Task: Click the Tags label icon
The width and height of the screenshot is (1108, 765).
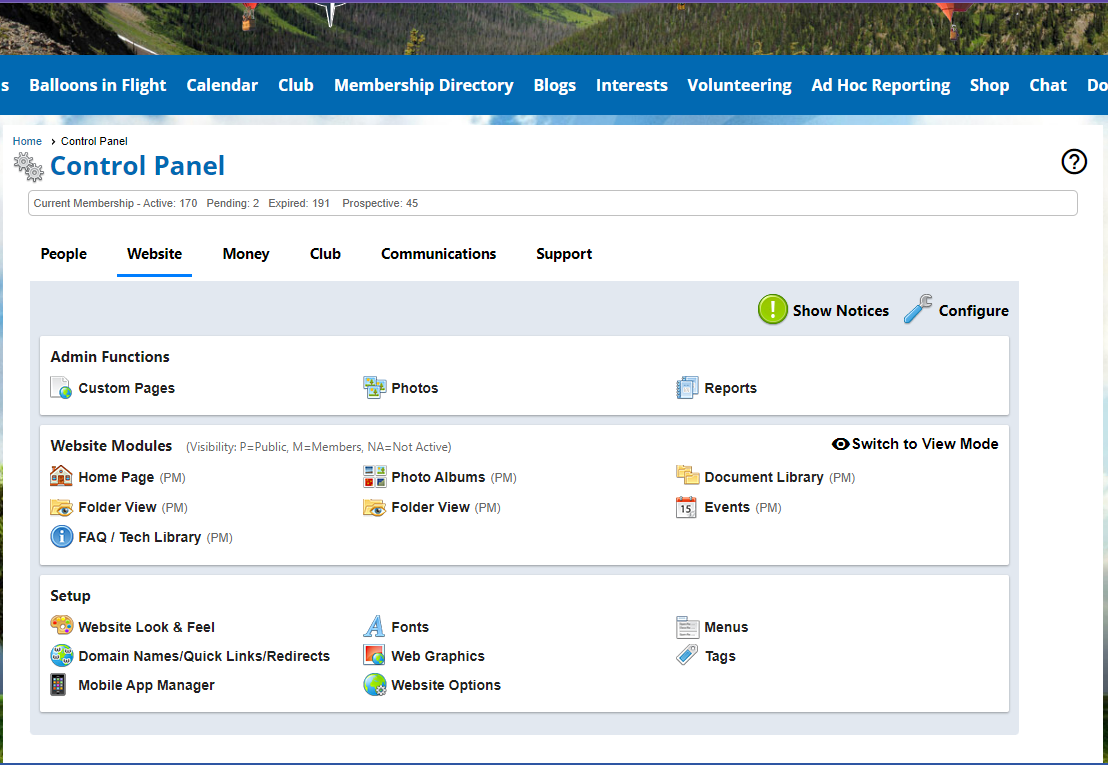Action: [x=687, y=656]
